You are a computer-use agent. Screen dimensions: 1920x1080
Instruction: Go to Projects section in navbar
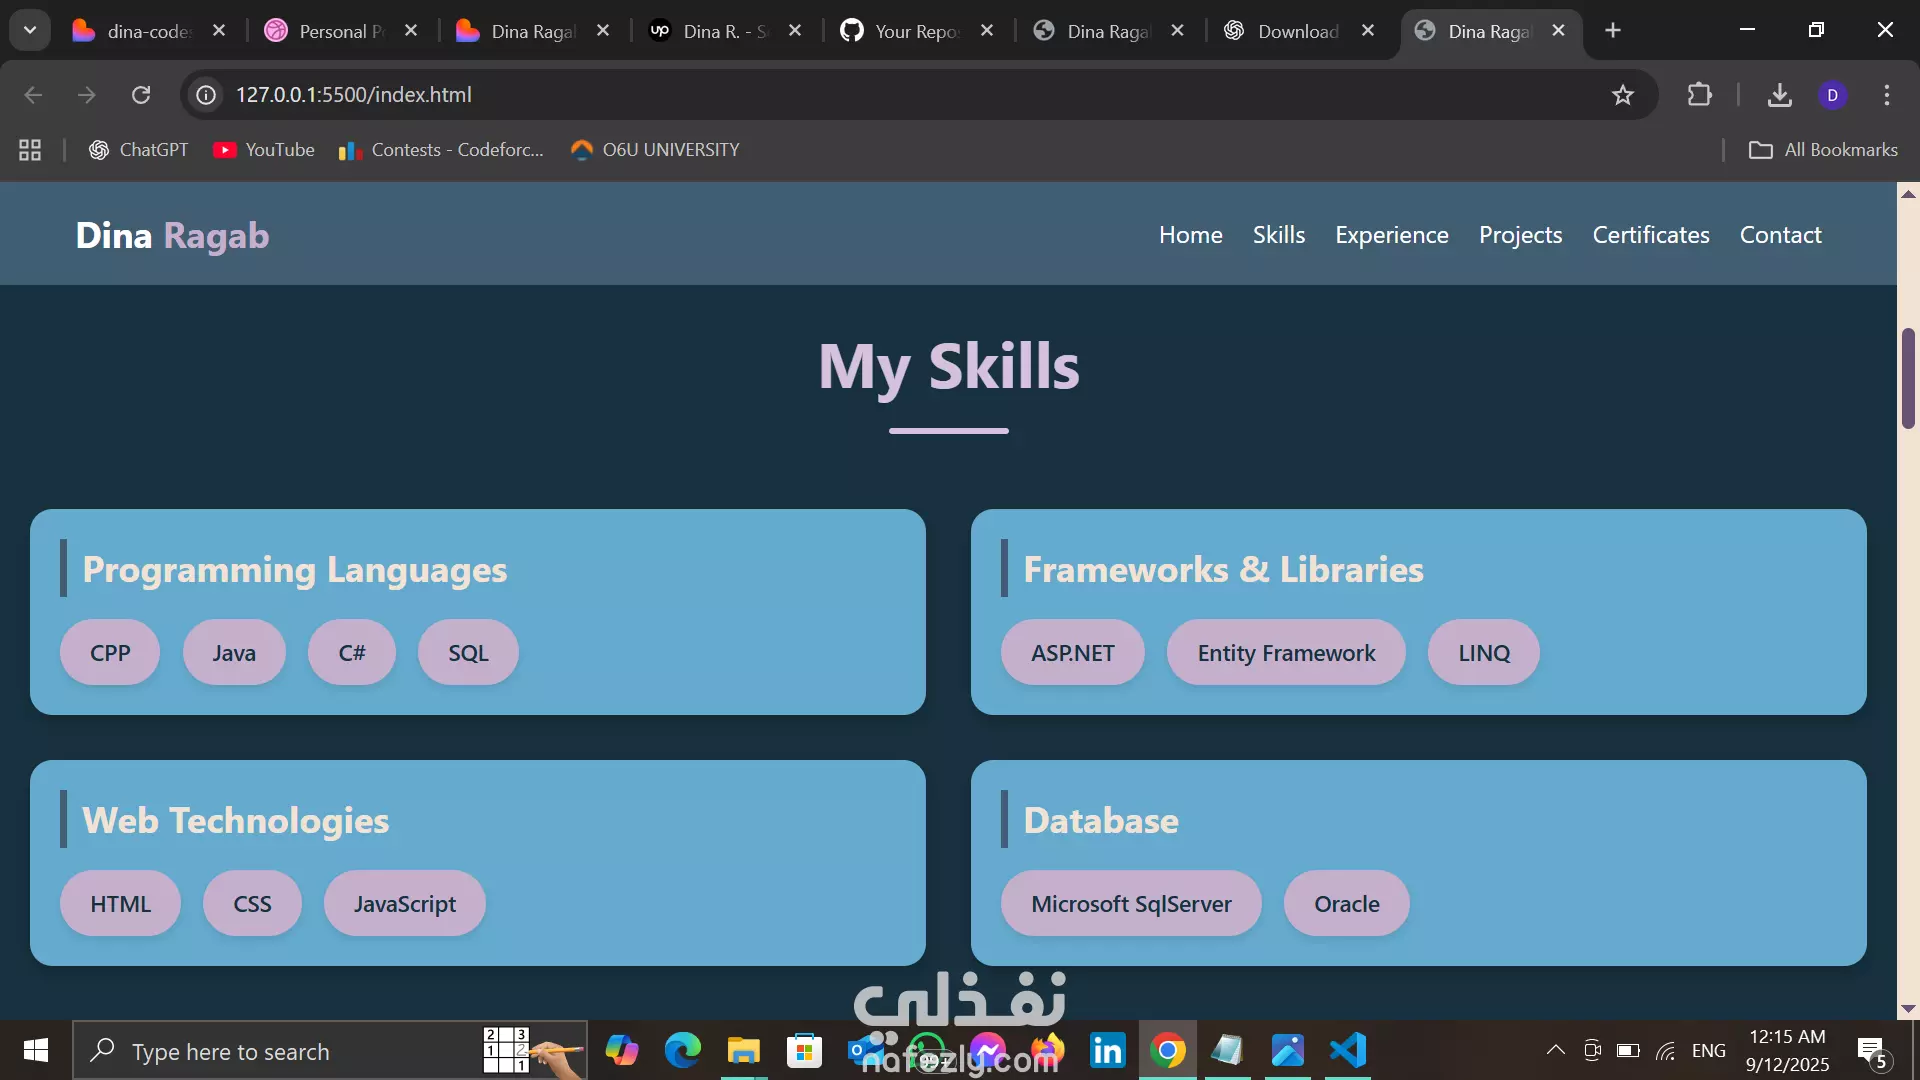[1520, 235]
